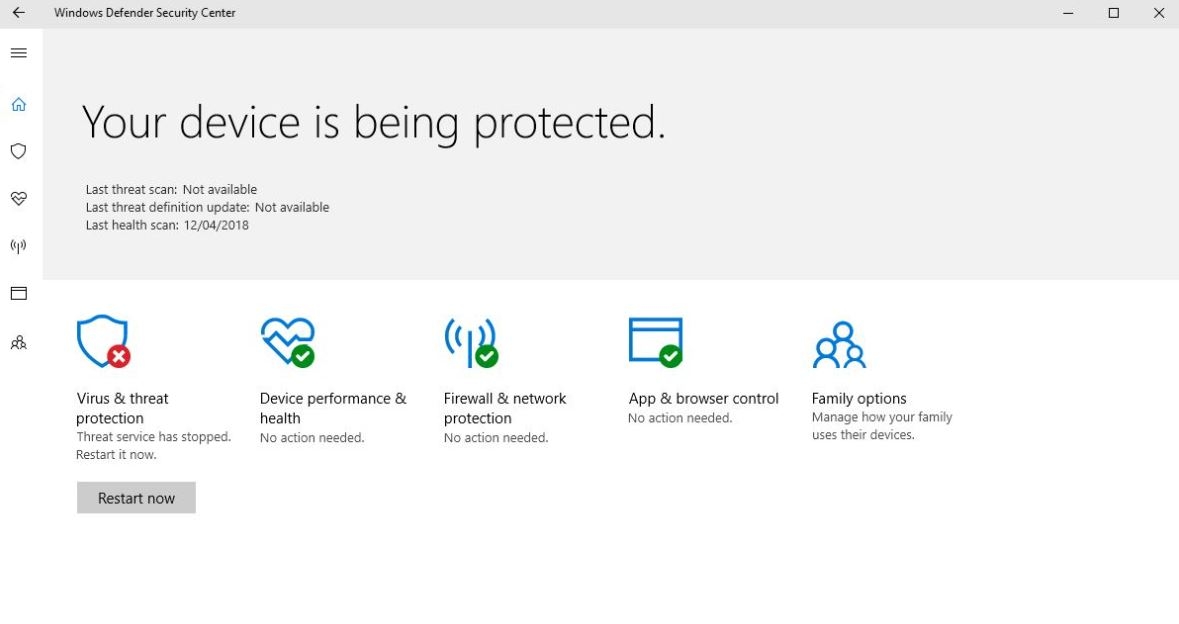Image resolution: width=1179 pixels, height=624 pixels.
Task: Open the Virus & threat protection tile
Action: [122, 408]
